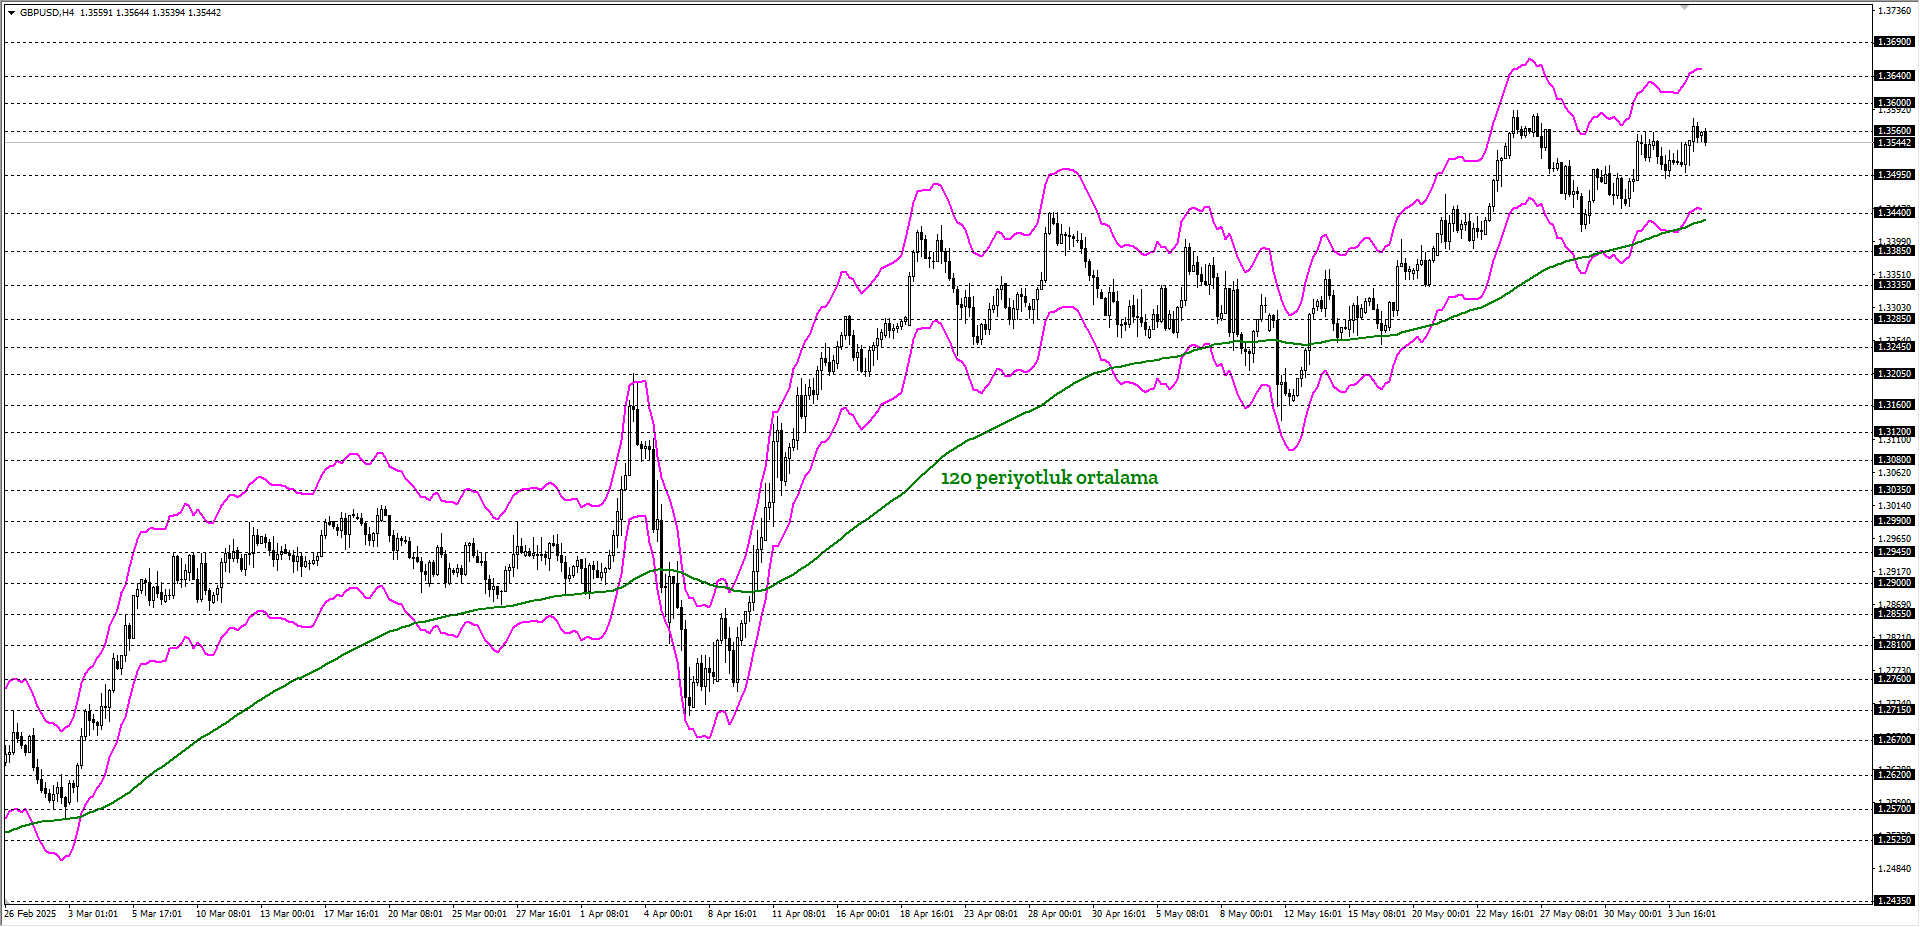The image size is (1920, 927).
Task: Click the small triangle beside GBPUSD,H4
Action: point(11,13)
